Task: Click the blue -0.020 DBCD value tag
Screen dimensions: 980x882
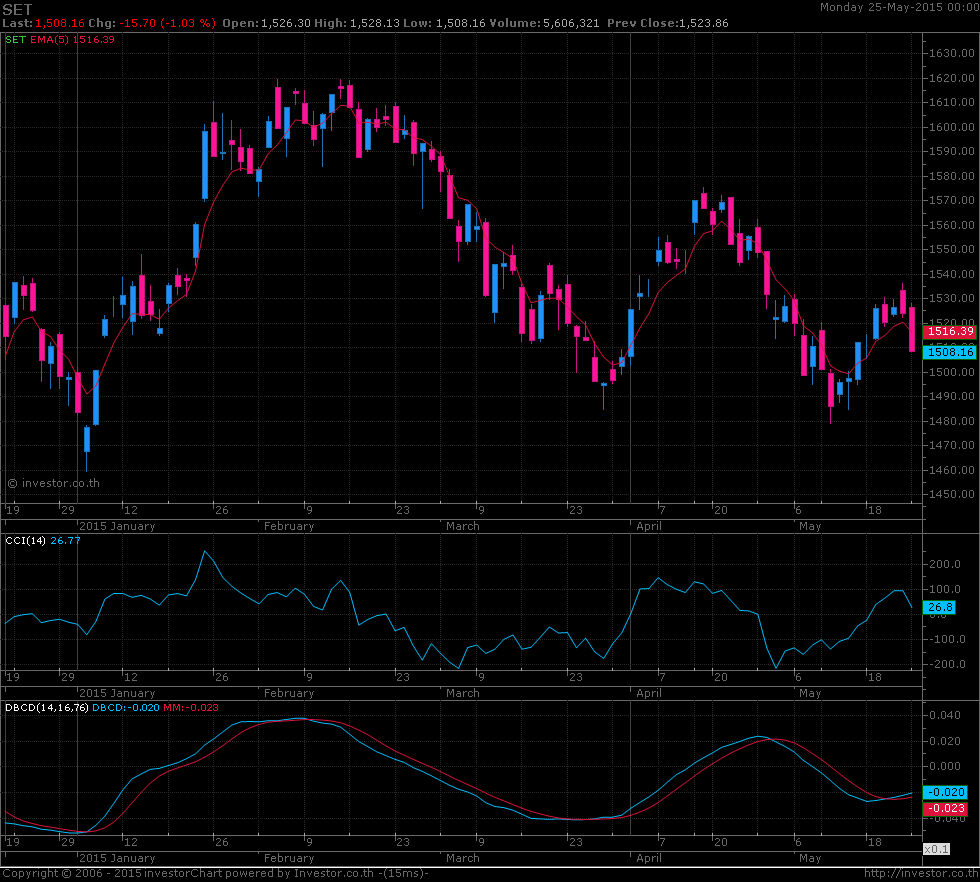Action: [943, 792]
